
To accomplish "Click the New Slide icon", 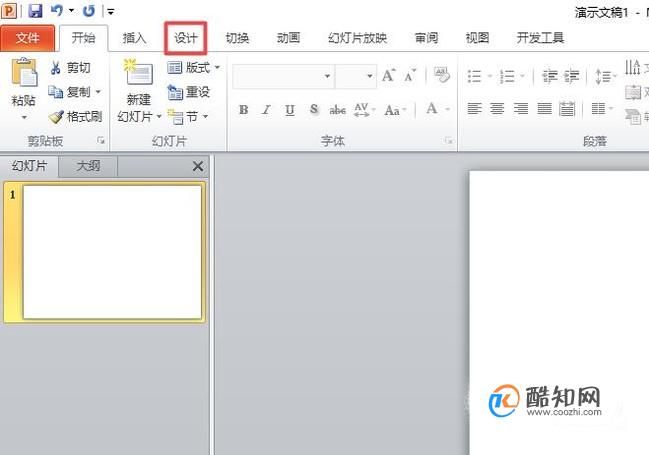I will [139, 72].
